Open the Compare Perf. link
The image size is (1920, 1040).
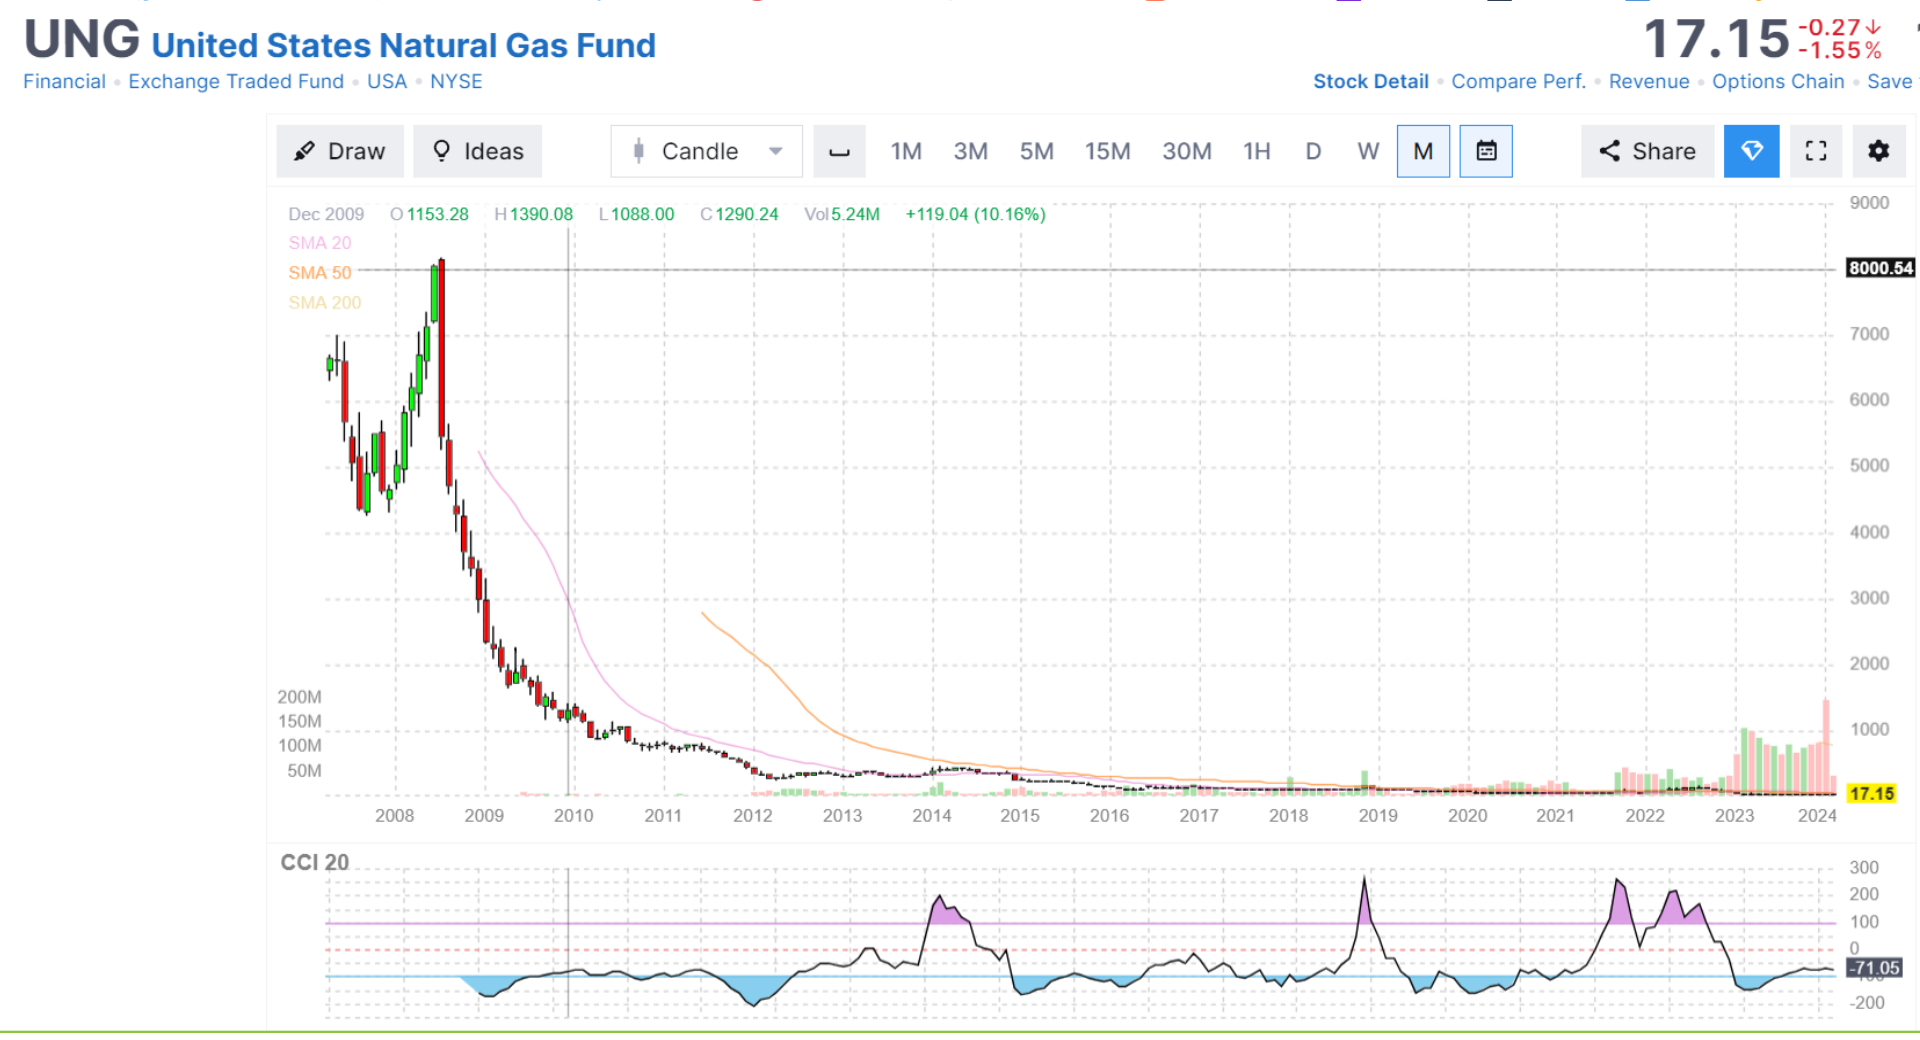(x=1518, y=82)
